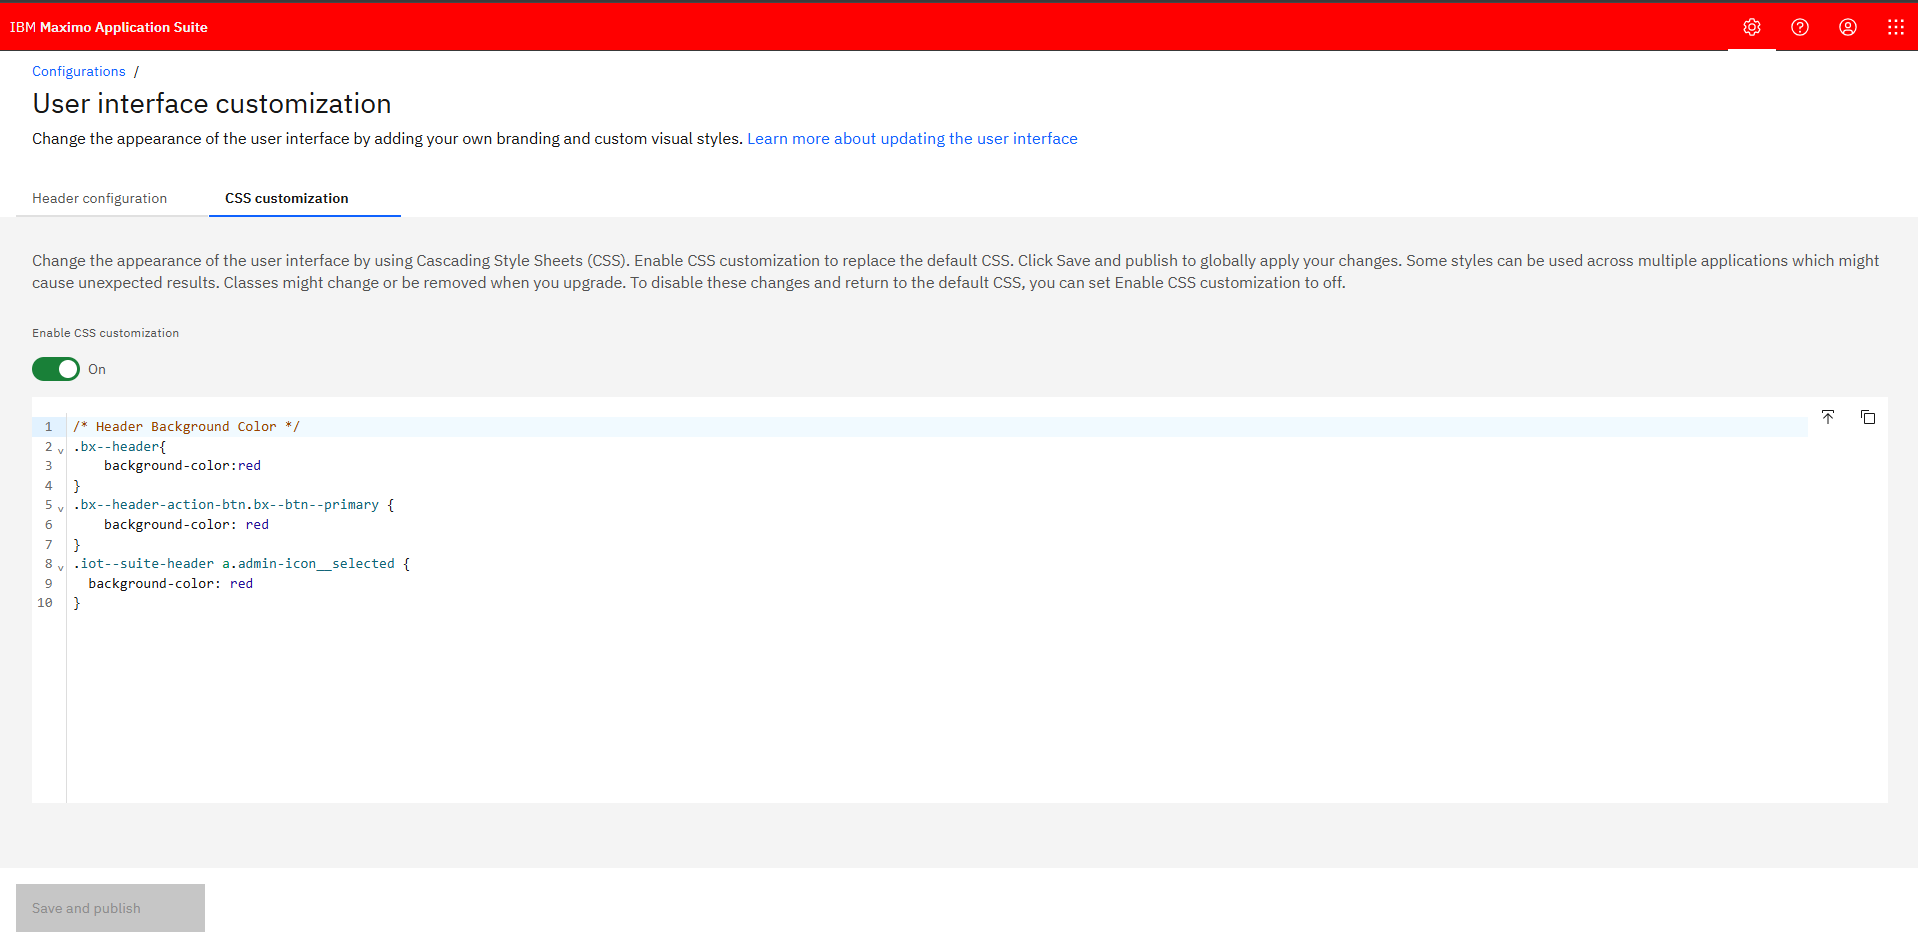Click the IBM Maximo Application Suite title
This screenshot has width=1918, height=945.
pyautogui.click(x=109, y=27)
